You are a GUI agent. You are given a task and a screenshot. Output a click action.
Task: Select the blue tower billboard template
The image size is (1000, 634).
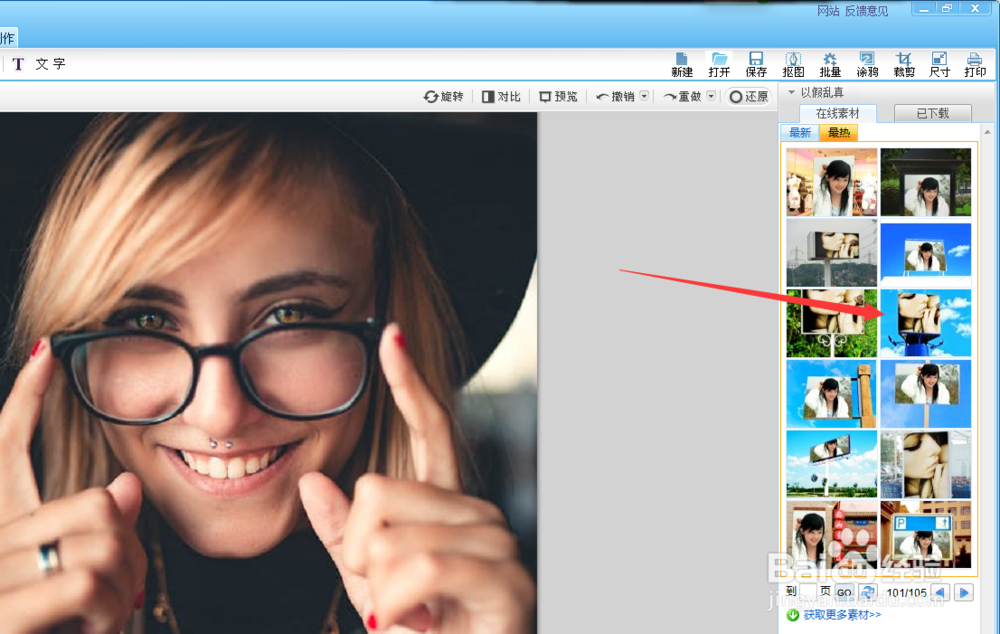click(x=925, y=323)
